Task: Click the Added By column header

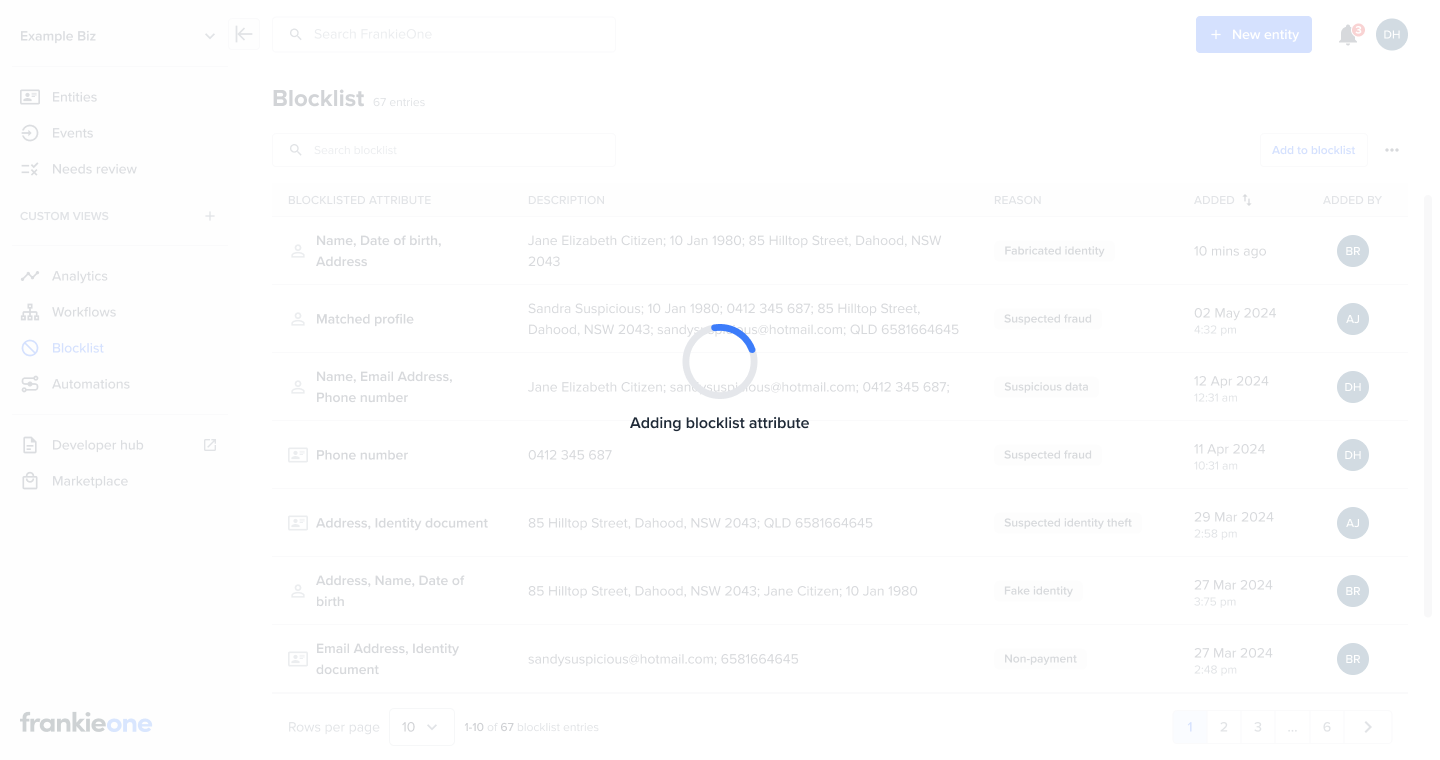Action: coord(1352,200)
